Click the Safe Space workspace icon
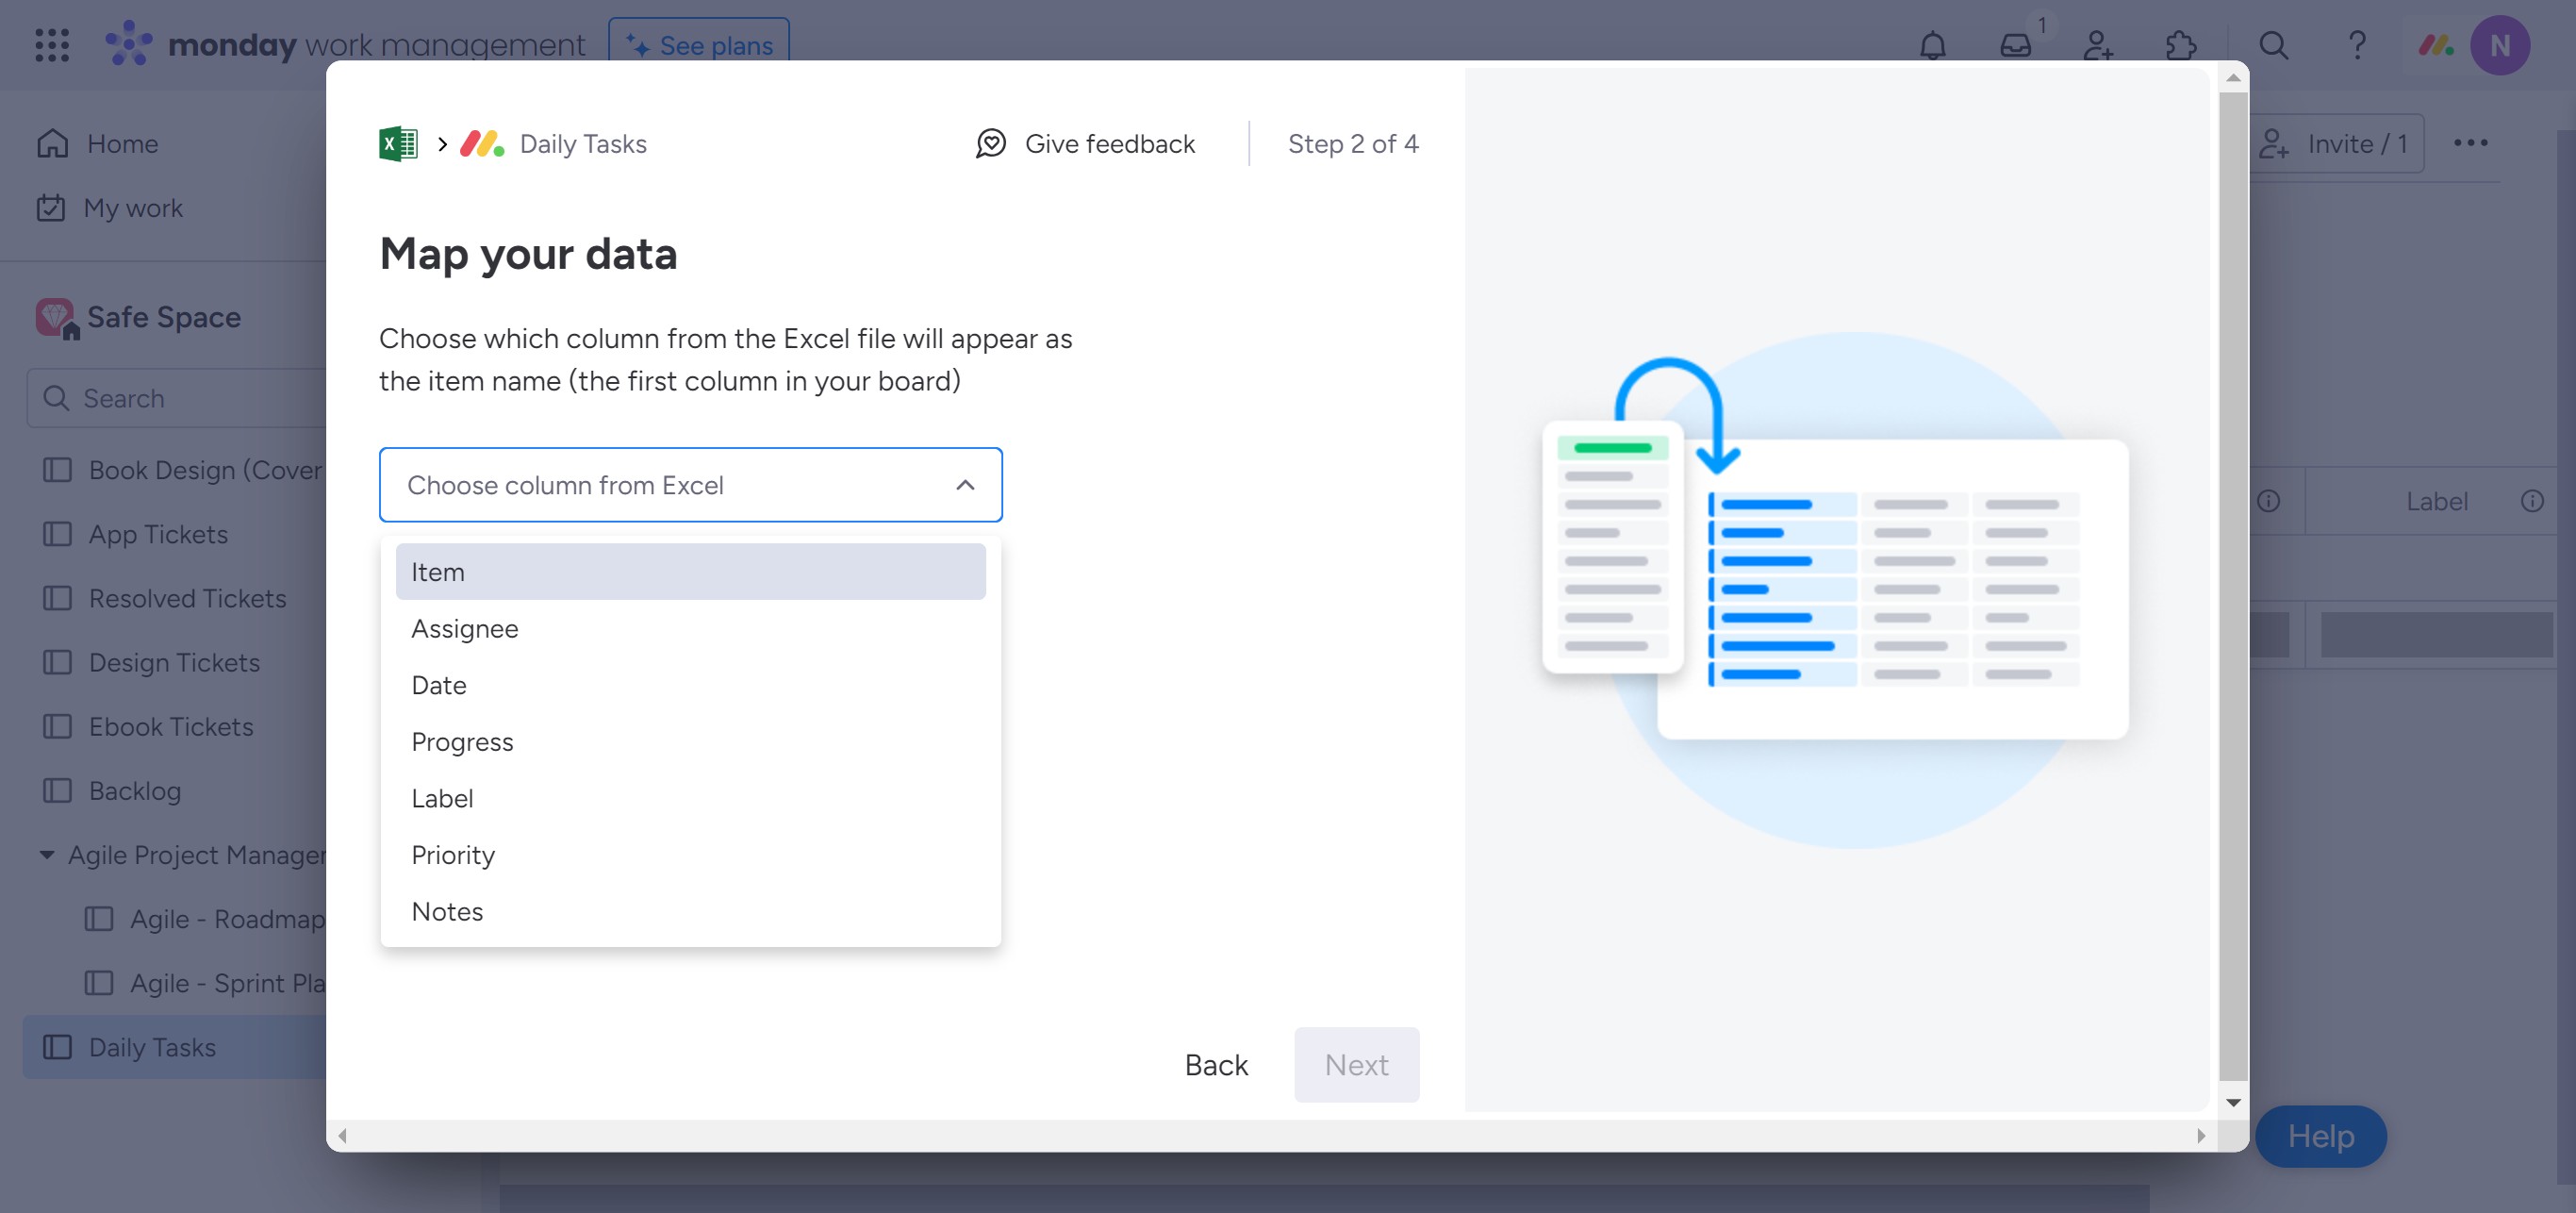Viewport: 2576px width, 1213px height. click(x=56, y=318)
